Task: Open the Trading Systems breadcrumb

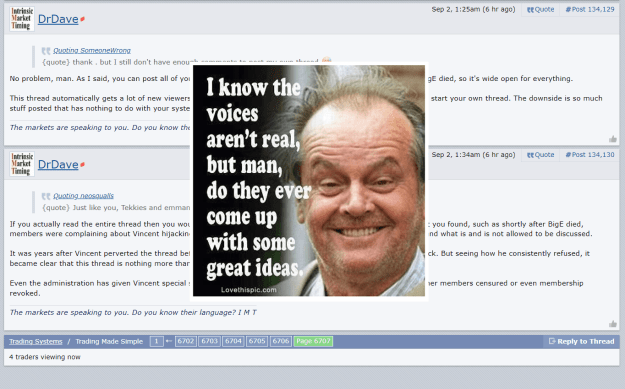Action: (x=35, y=342)
